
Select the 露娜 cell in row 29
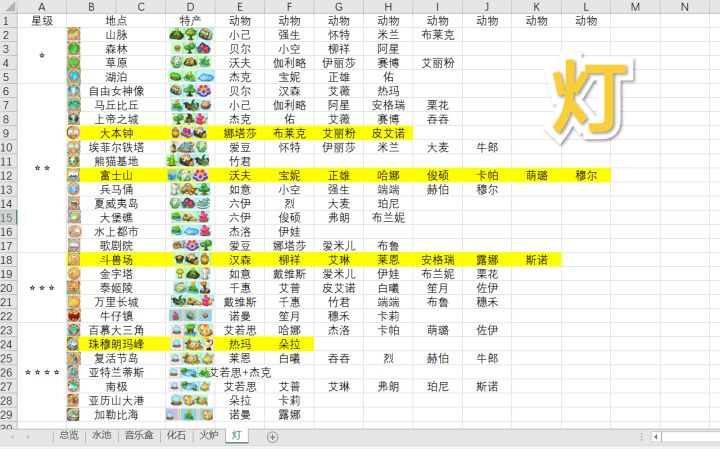click(x=289, y=415)
